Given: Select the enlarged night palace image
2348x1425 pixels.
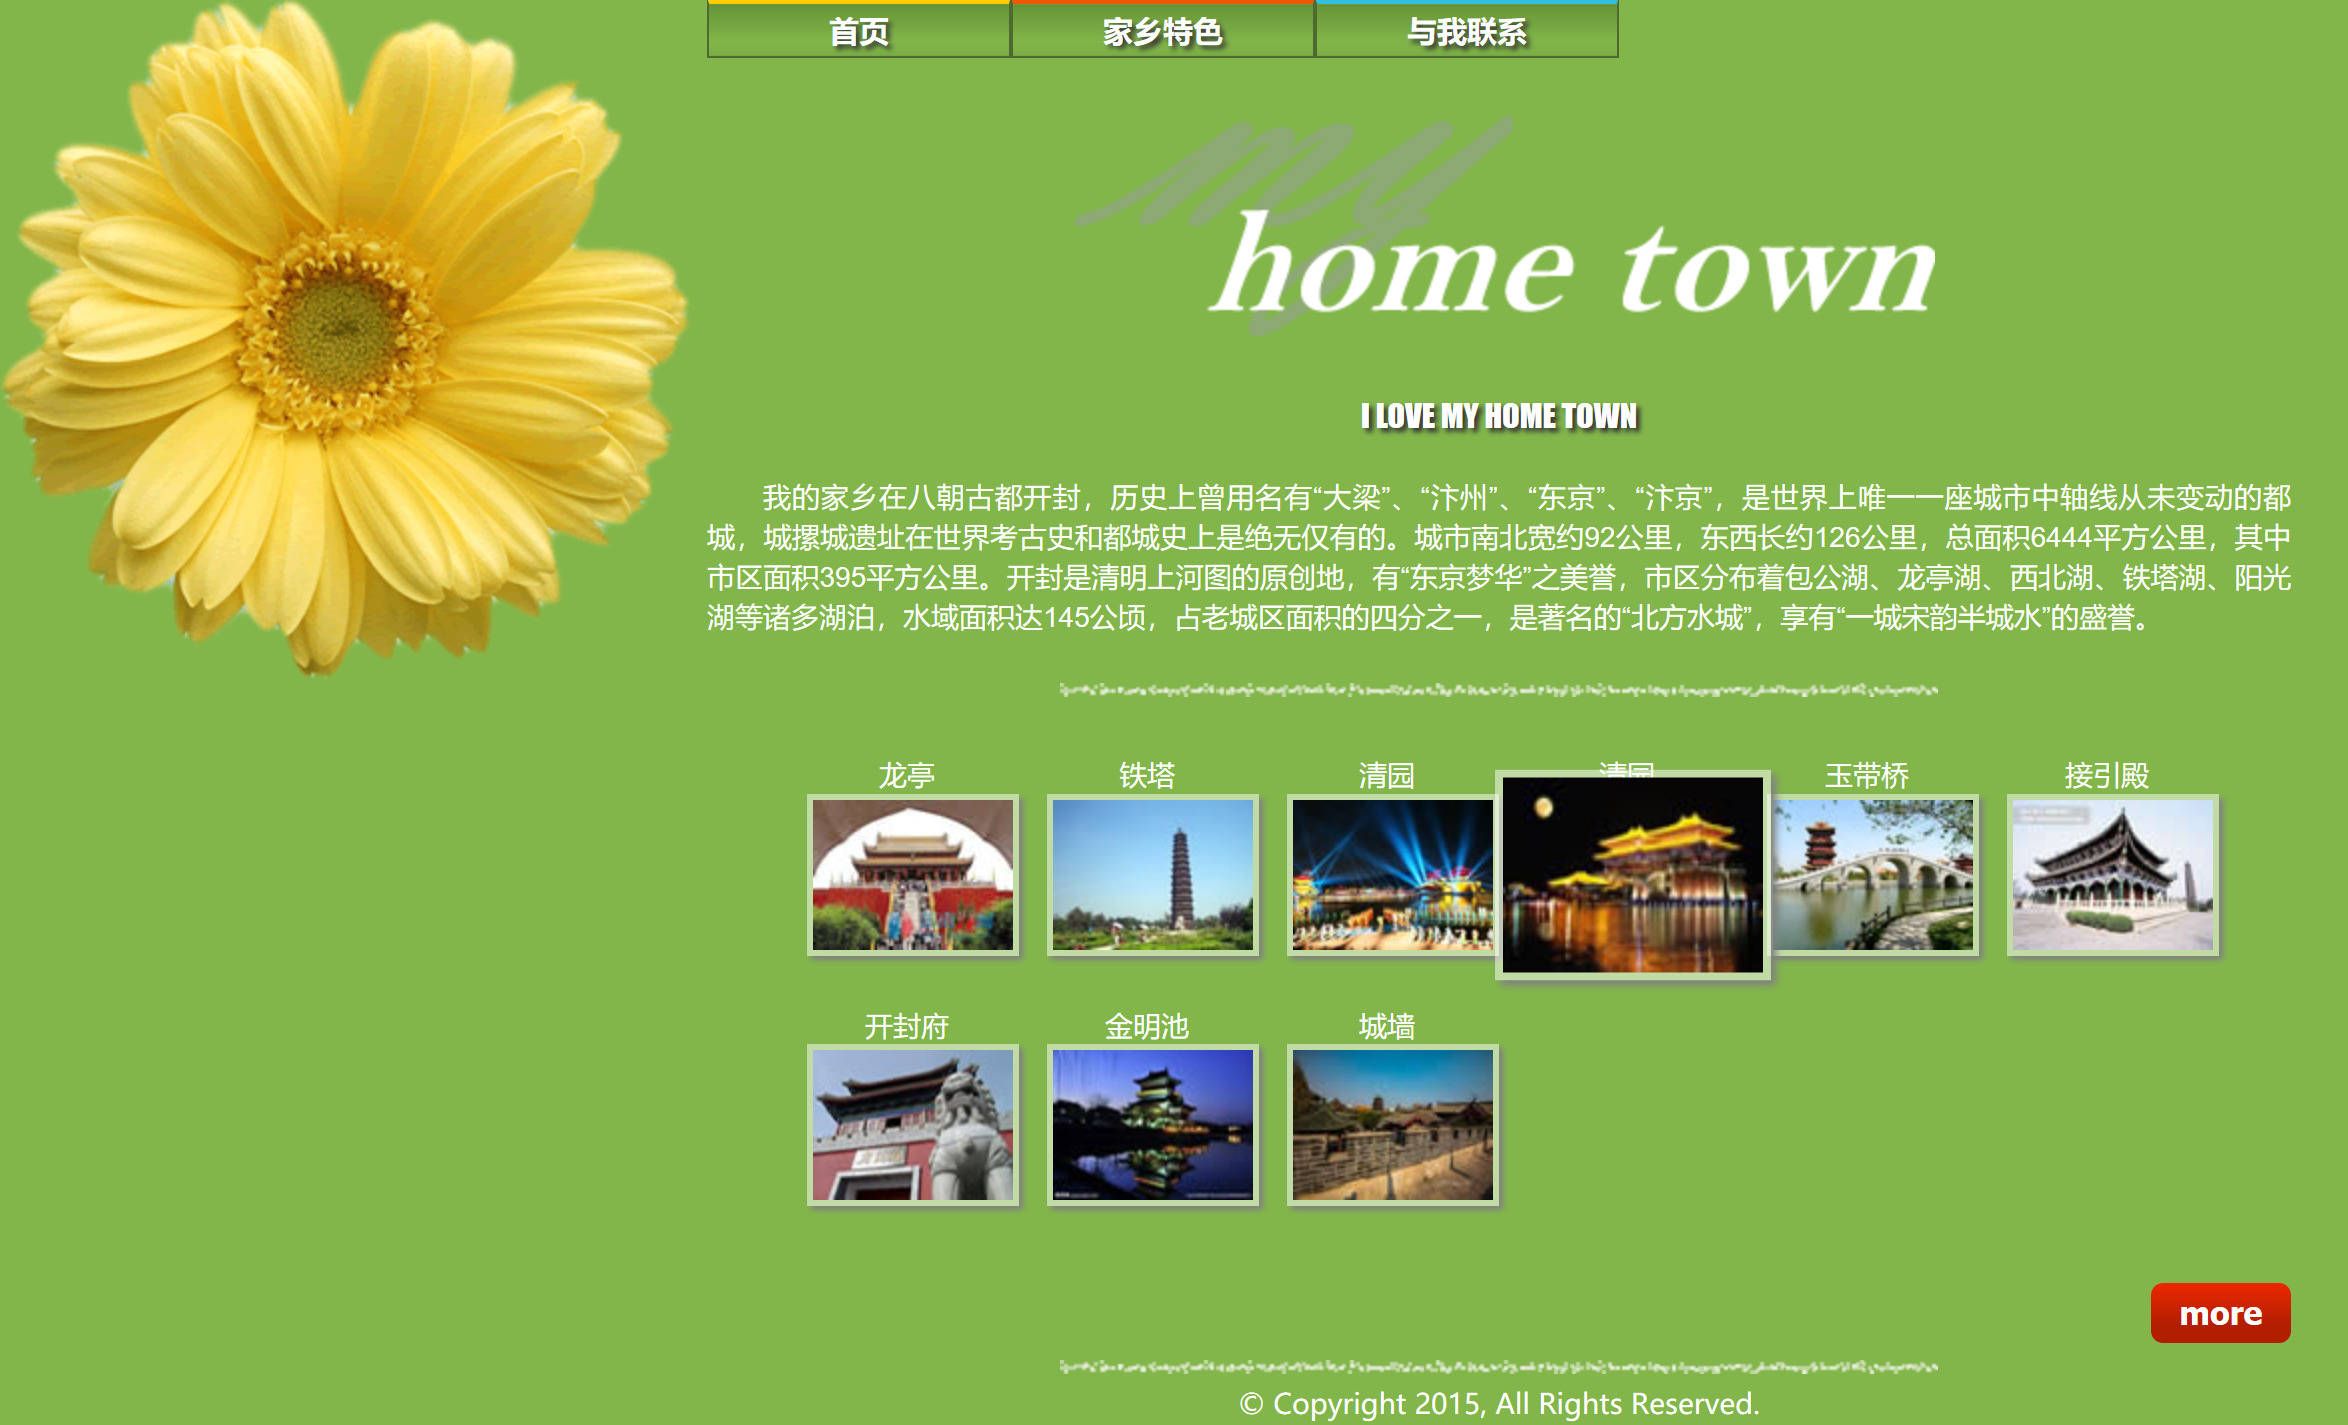Looking at the screenshot, I should (1632, 875).
